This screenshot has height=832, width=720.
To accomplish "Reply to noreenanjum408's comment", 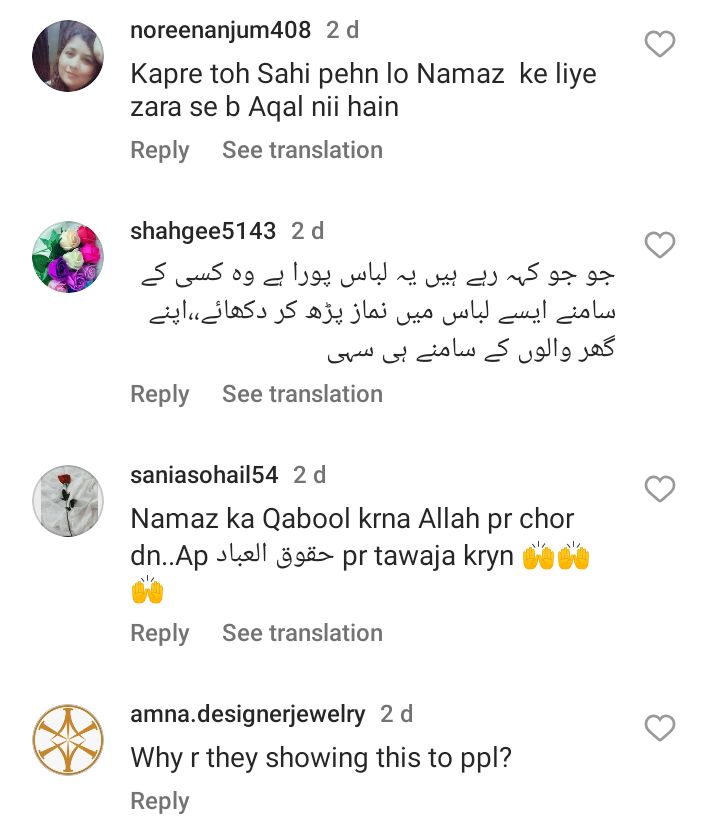I will pos(159,150).
